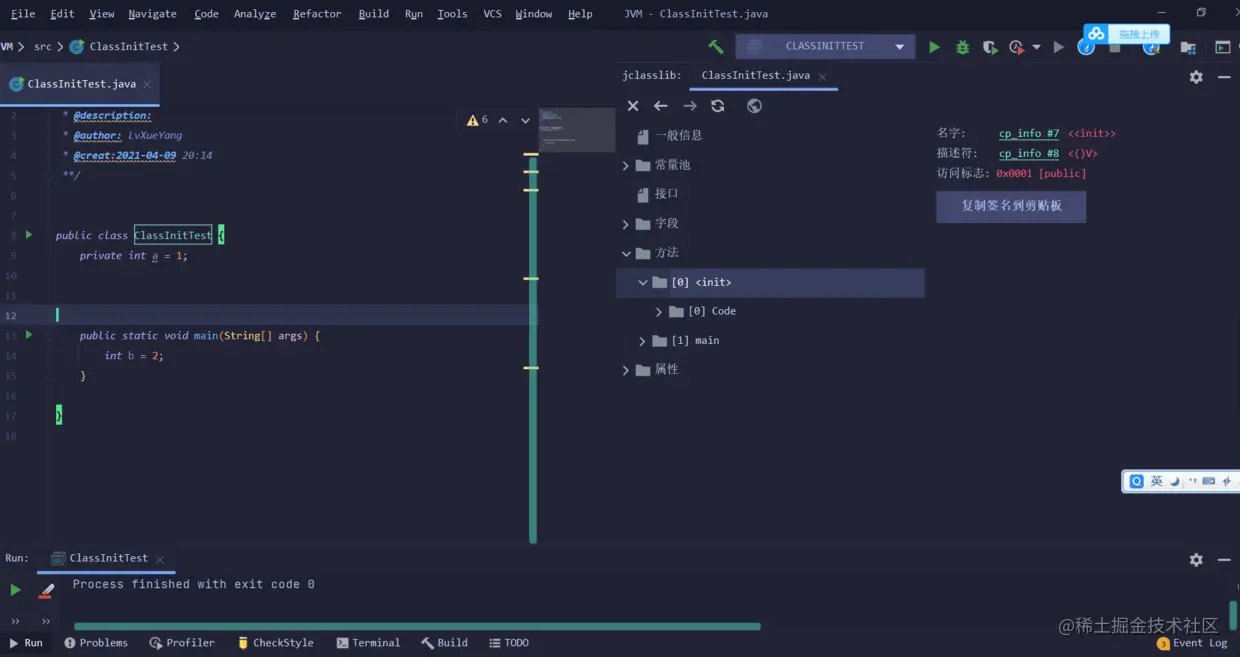Open the CLASSINITTEST run configuration dropdown
This screenshot has width=1240, height=657.
point(825,47)
